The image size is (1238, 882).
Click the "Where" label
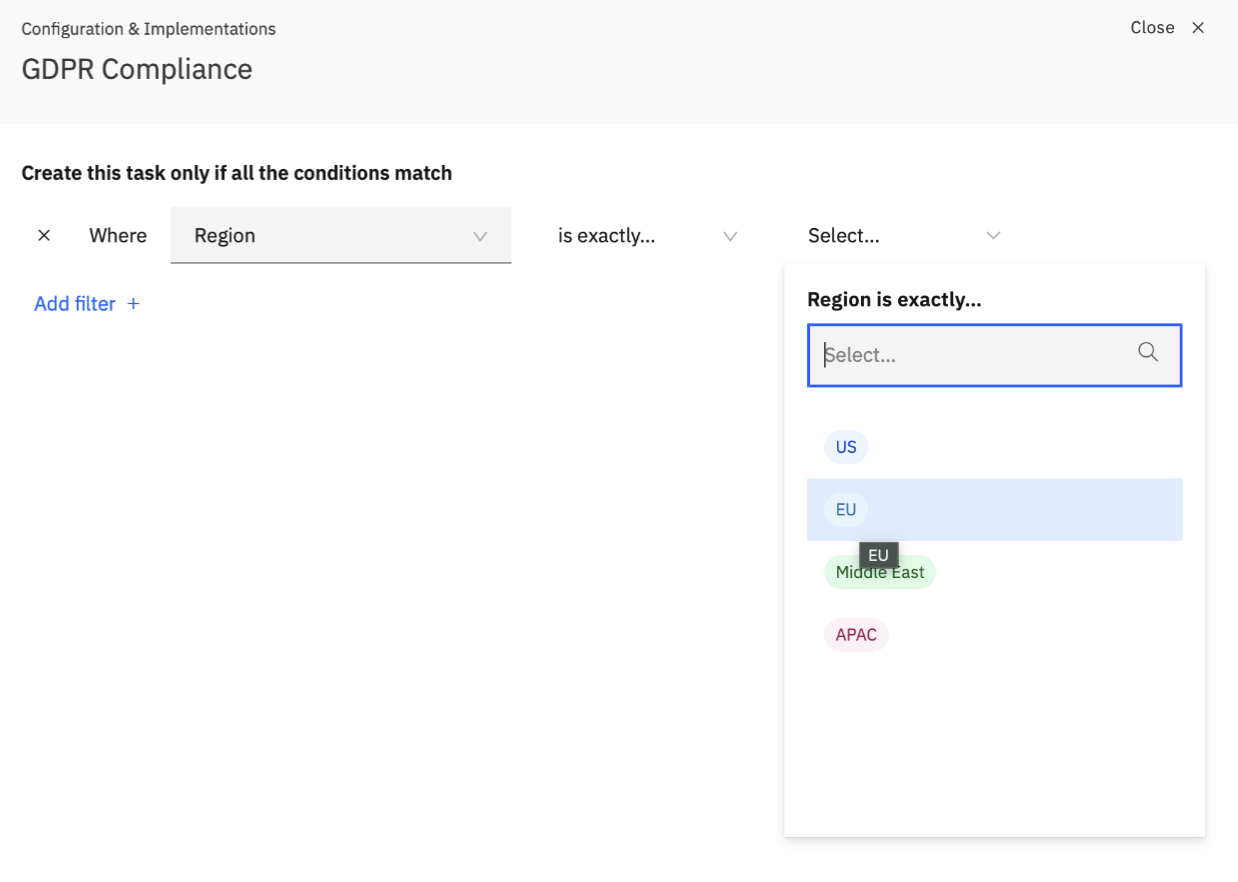tap(118, 235)
